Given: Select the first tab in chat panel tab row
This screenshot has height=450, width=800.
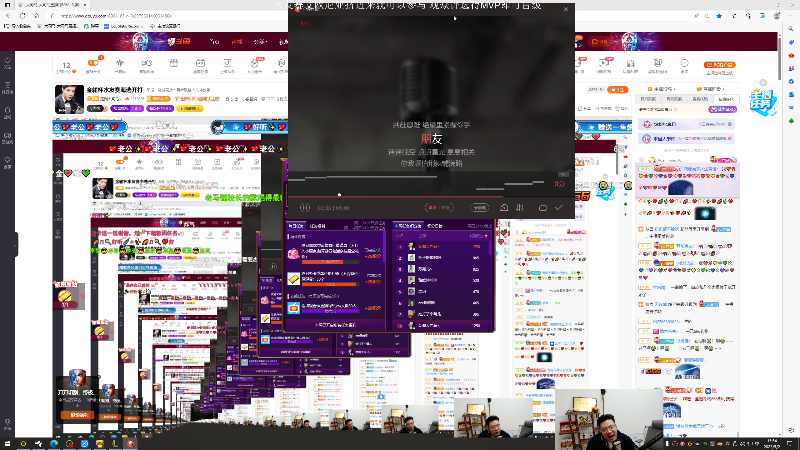Looking at the screenshot, I should point(648,99).
